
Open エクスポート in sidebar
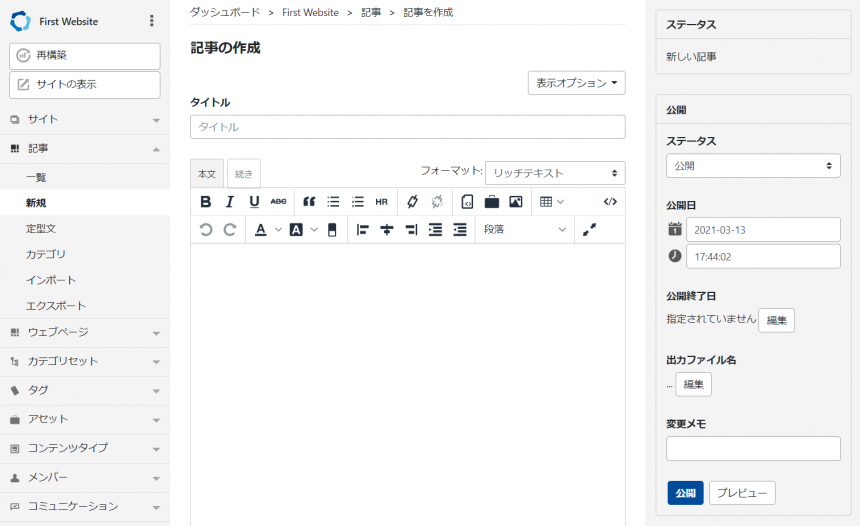pos(85,306)
